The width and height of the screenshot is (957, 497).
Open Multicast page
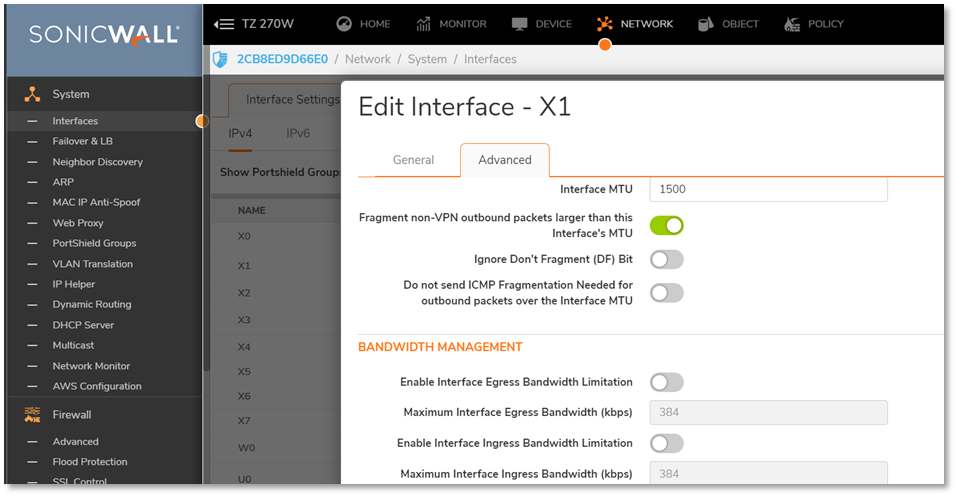[73, 345]
